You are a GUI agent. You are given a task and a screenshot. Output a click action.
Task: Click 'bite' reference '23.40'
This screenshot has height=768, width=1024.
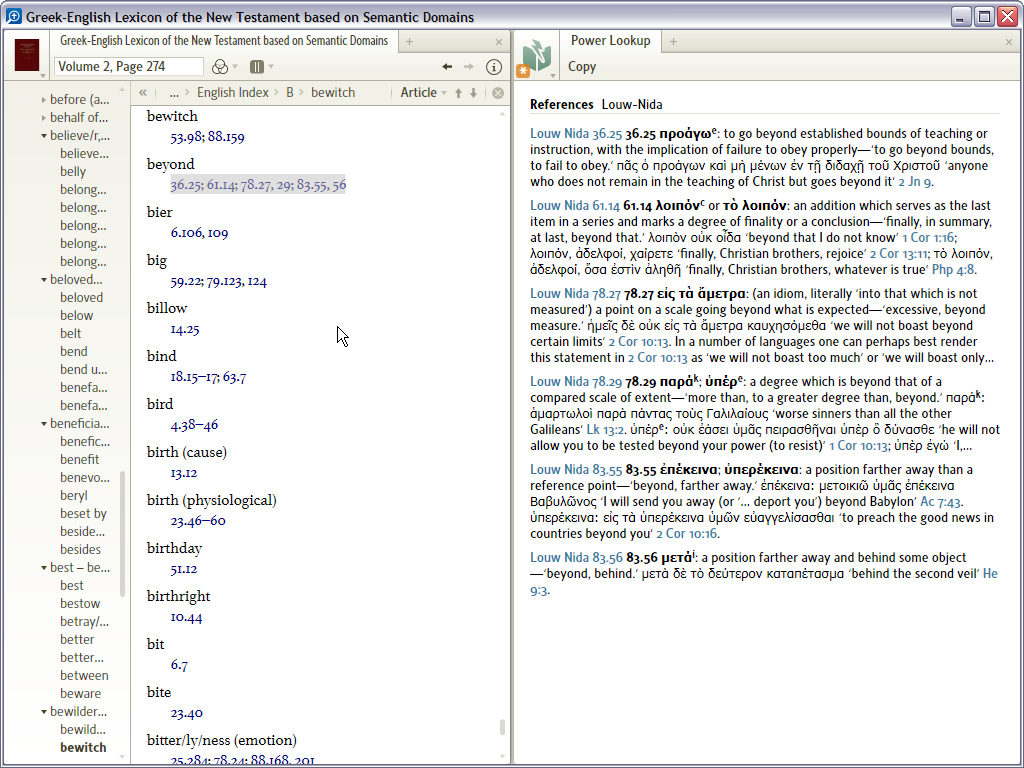tap(186, 712)
